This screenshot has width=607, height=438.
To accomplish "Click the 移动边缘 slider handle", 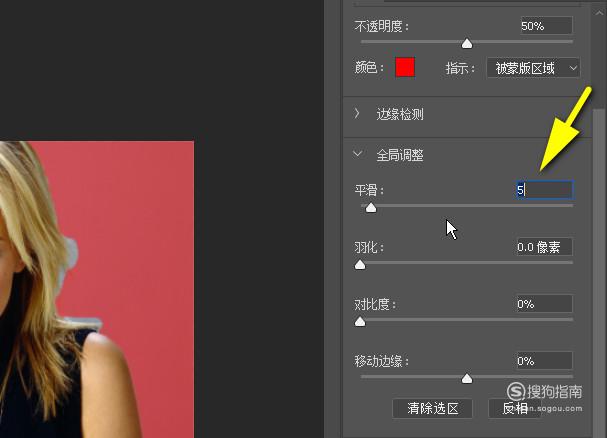I will 467,378.
